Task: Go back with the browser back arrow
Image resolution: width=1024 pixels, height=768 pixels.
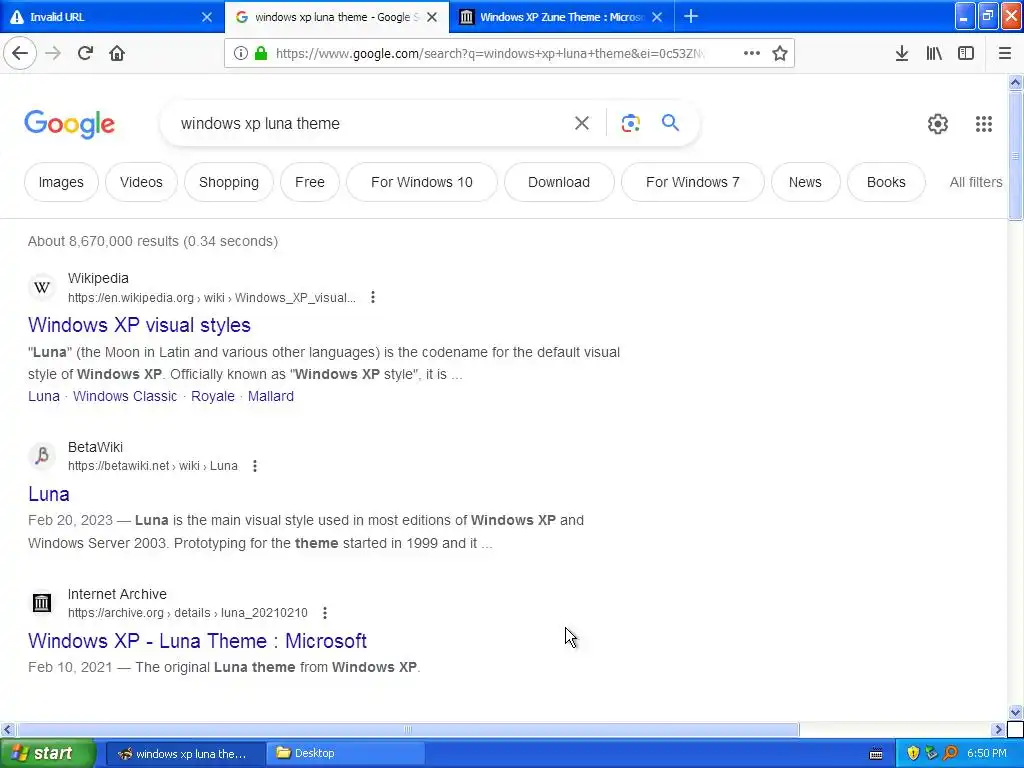Action: [20, 53]
